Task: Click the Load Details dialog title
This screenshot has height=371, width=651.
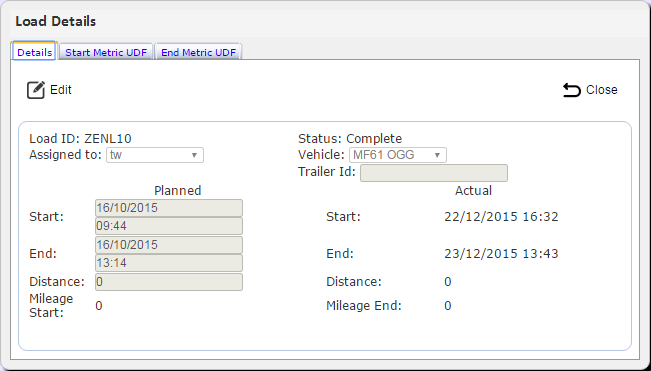Action: click(x=56, y=21)
